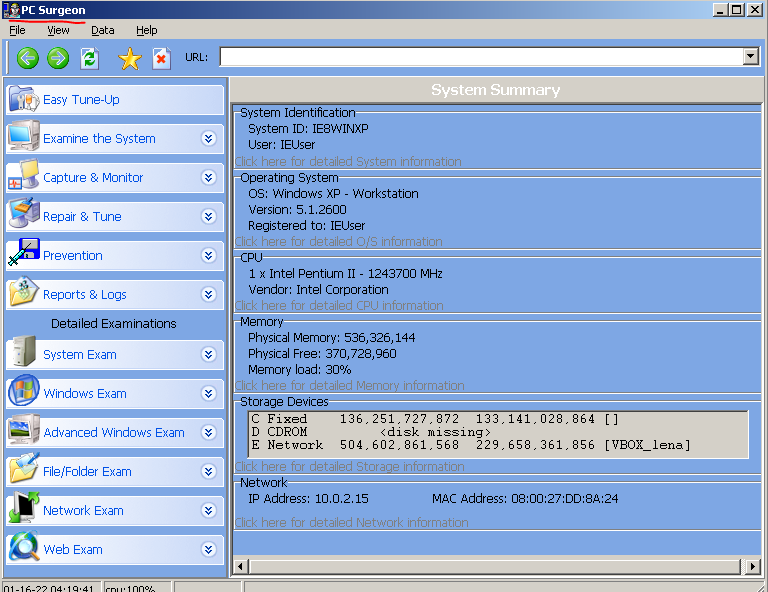Click link for detailed Storage information
The image size is (768, 592).
[x=350, y=467]
